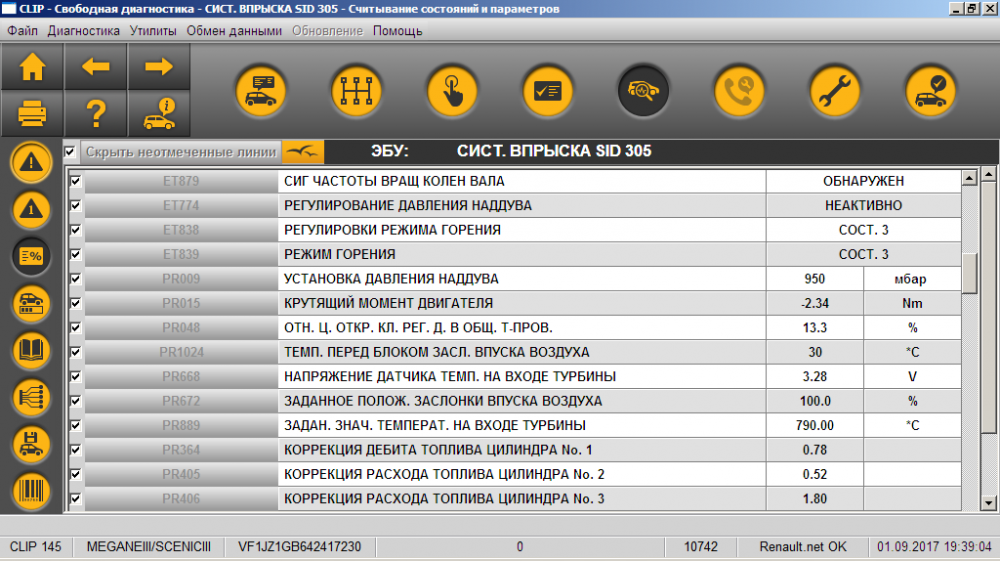Click the PR405 code button
Viewport: 1000px width, 561px height.
click(x=181, y=474)
